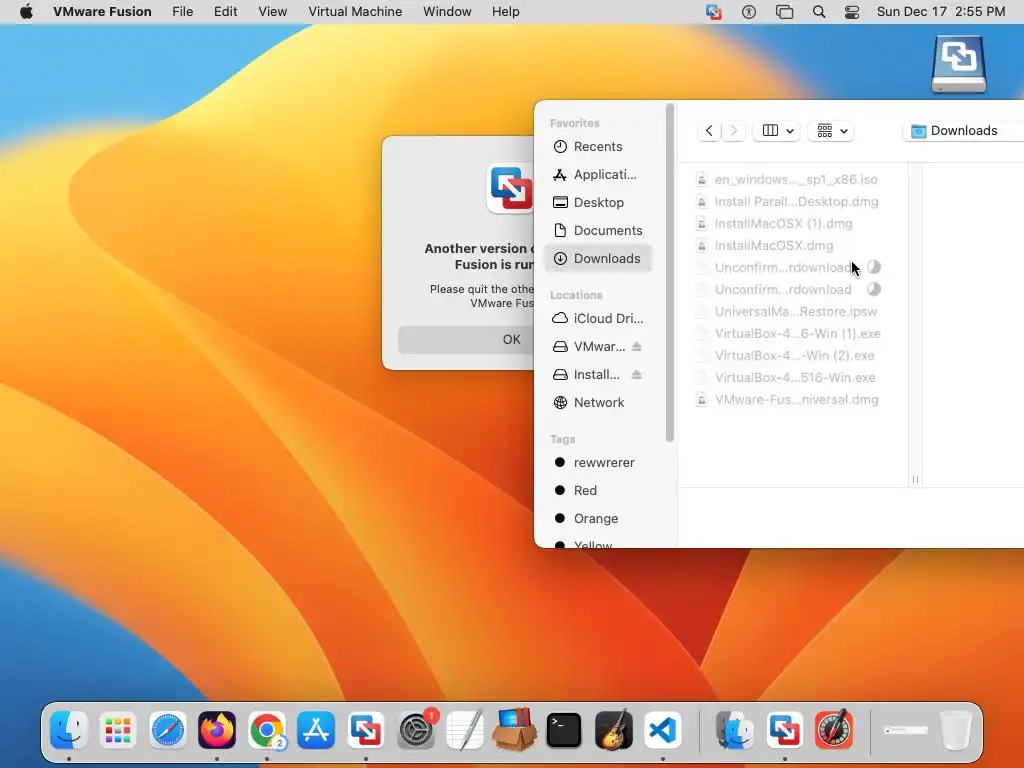Open Visual Studio Code in the Dock
Screen dimensions: 1024x768
pos(663,729)
